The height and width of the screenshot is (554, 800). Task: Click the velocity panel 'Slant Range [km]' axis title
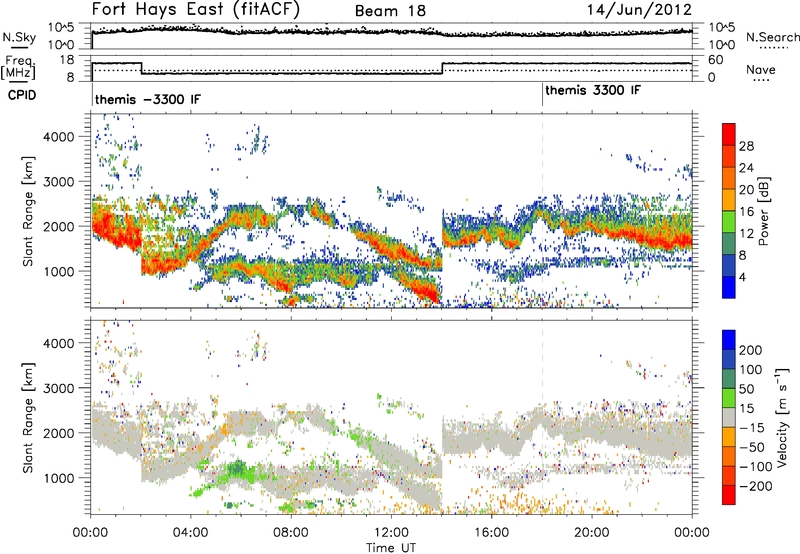28,418
